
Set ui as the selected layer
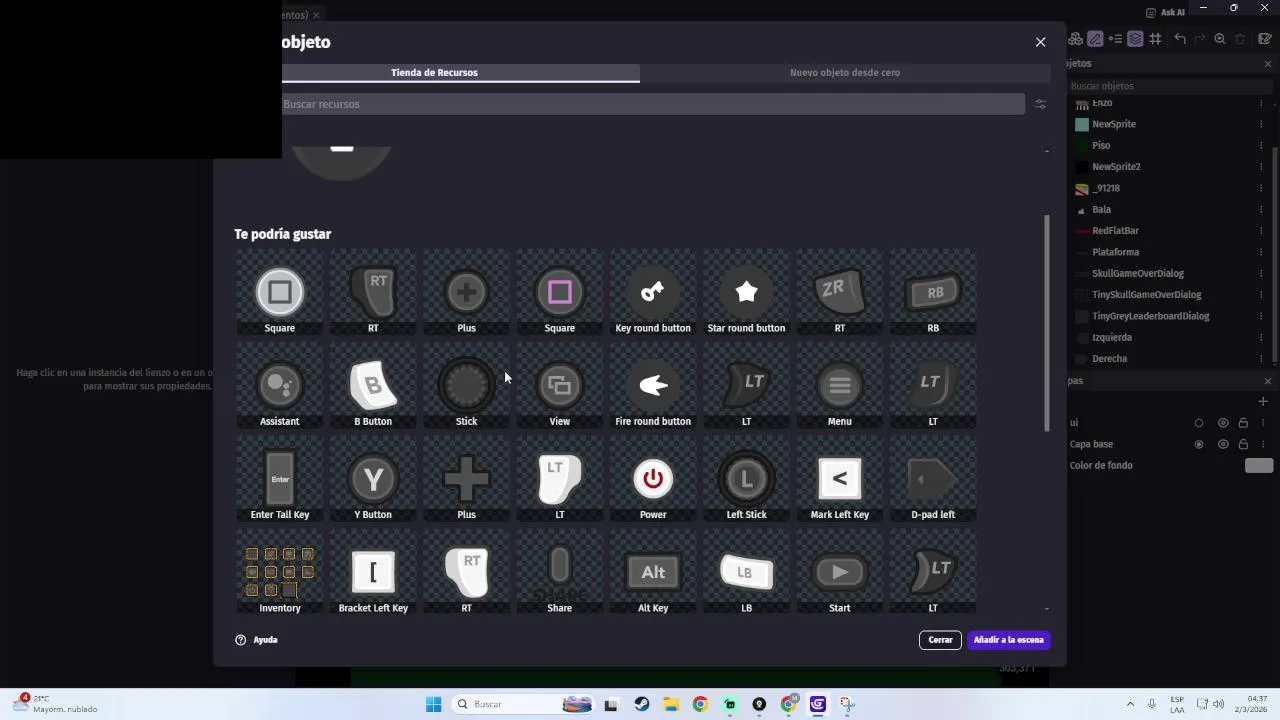(1199, 423)
